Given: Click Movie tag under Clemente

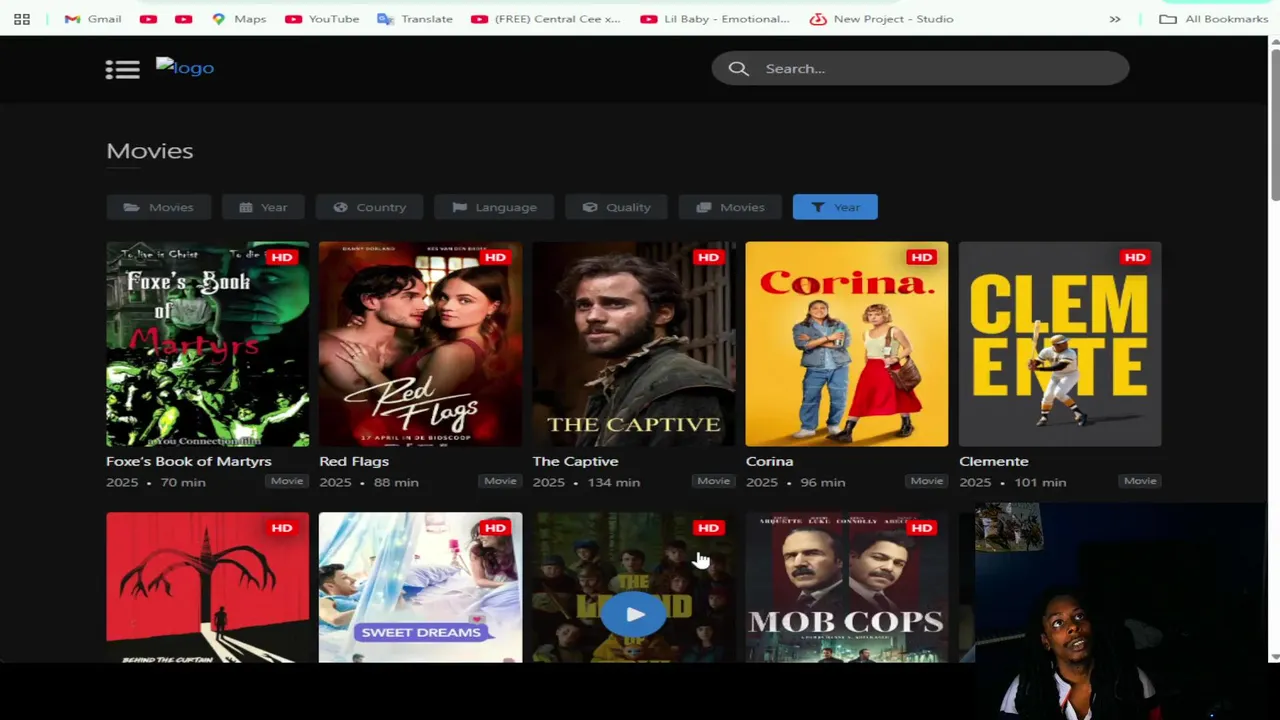Looking at the screenshot, I should 1140,481.
